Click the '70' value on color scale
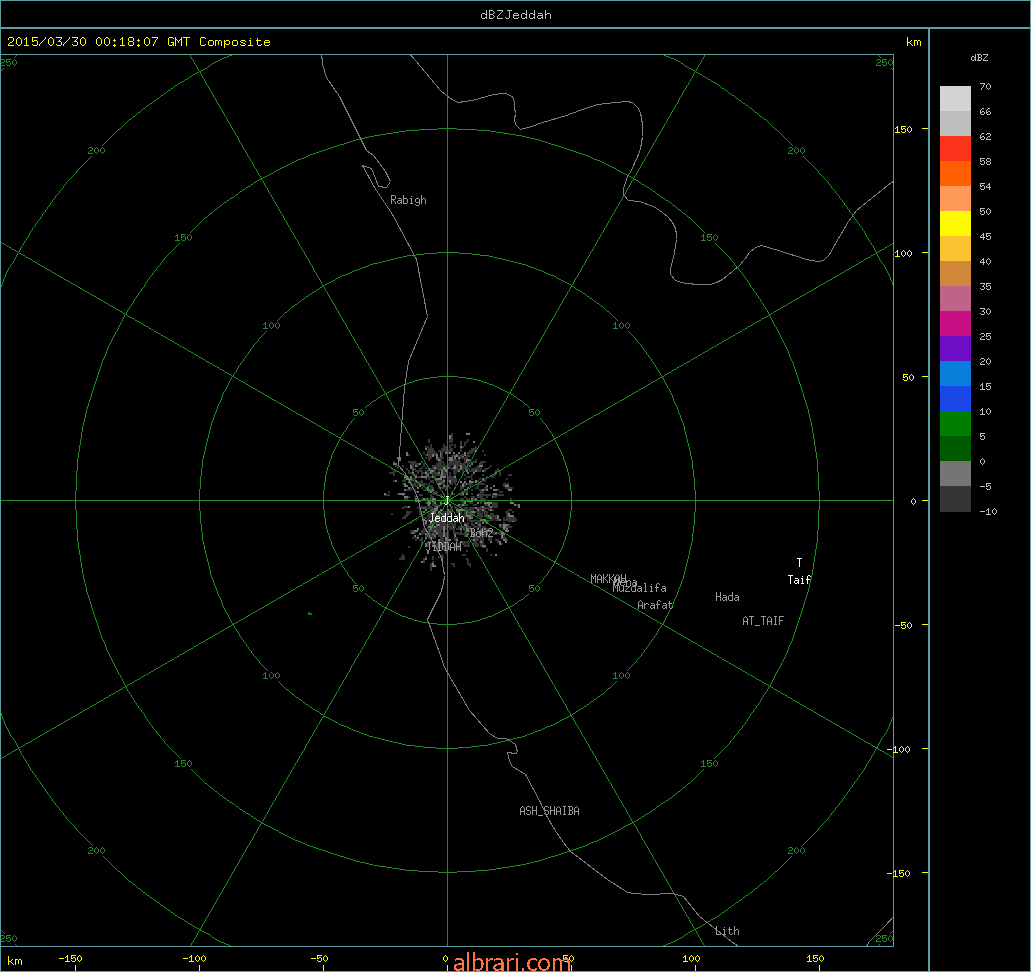Image resolution: width=1031 pixels, height=972 pixels. point(985,86)
